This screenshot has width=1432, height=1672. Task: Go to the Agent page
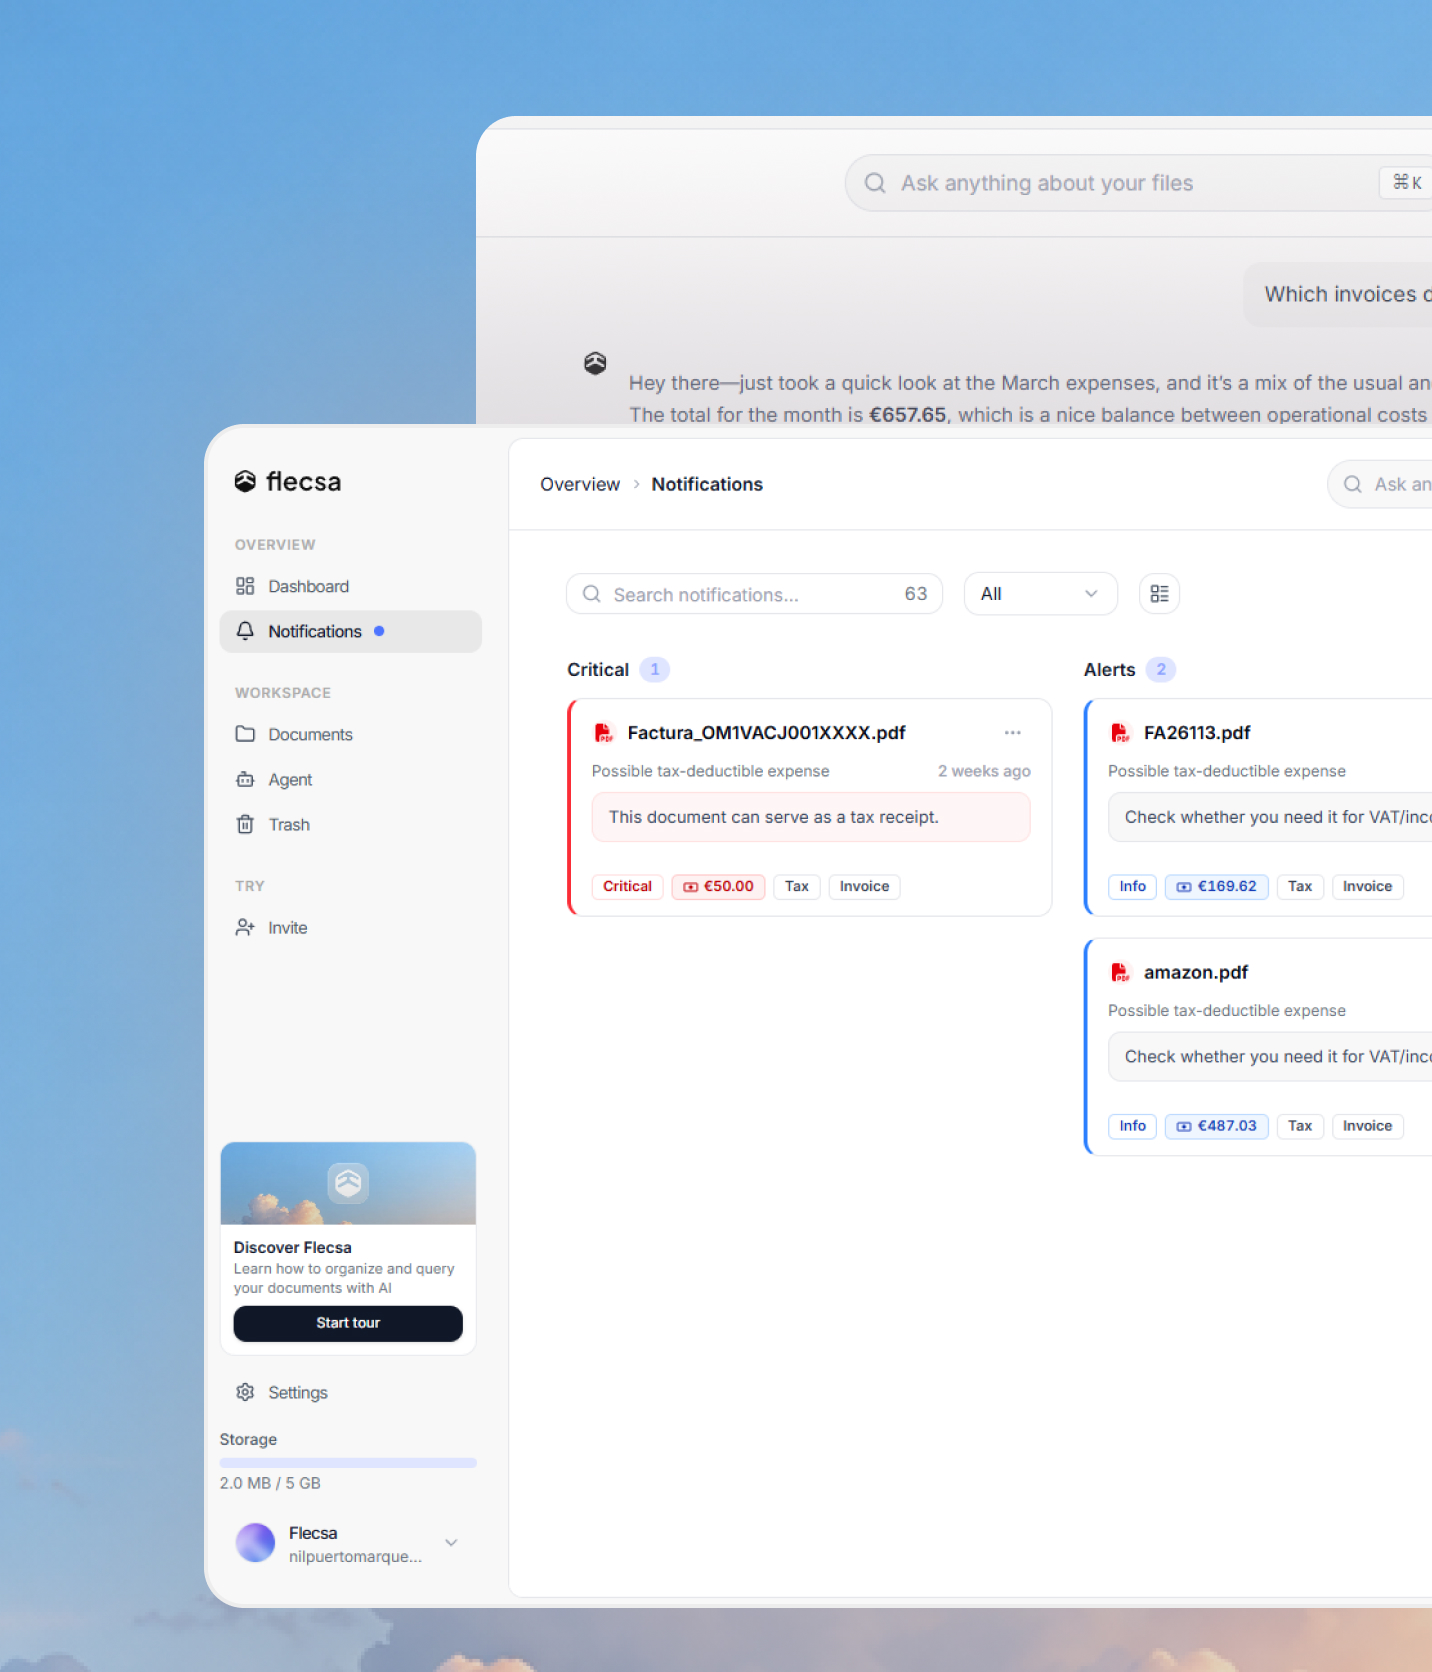[x=350, y=779]
